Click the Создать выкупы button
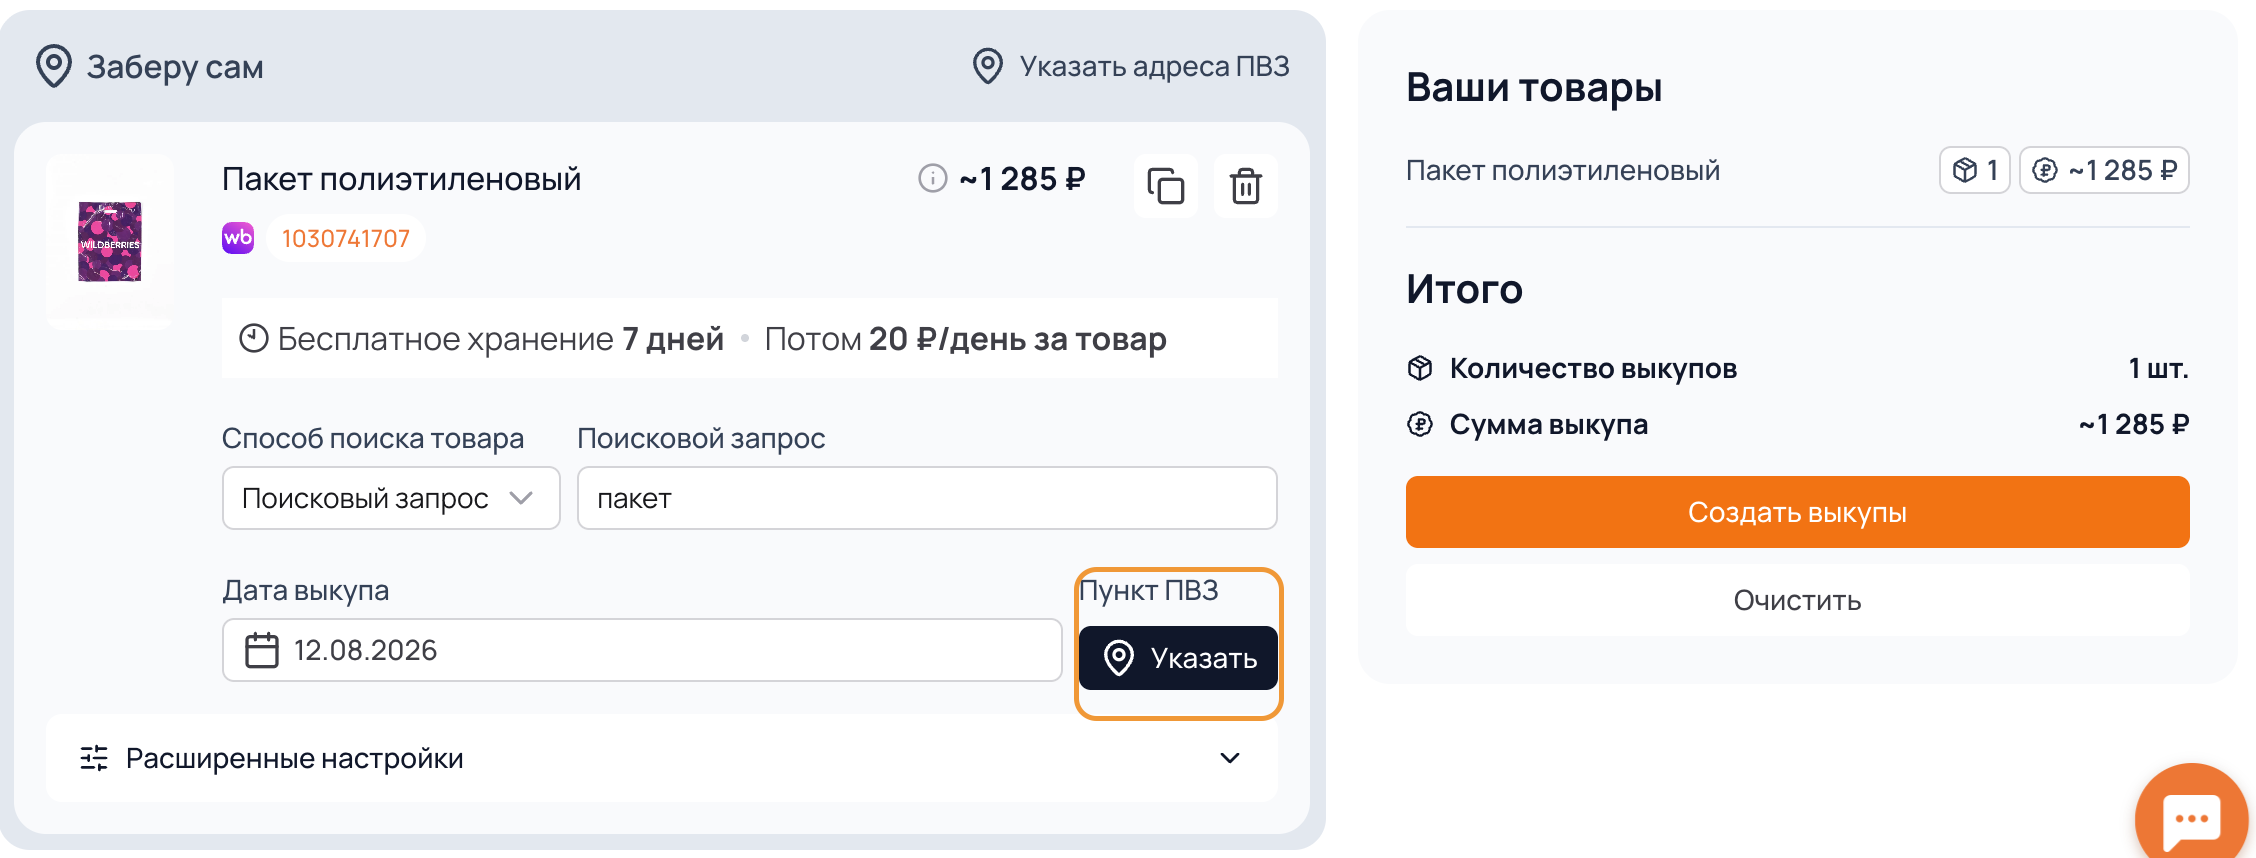Image resolution: width=2256 pixels, height=858 pixels. click(1797, 512)
